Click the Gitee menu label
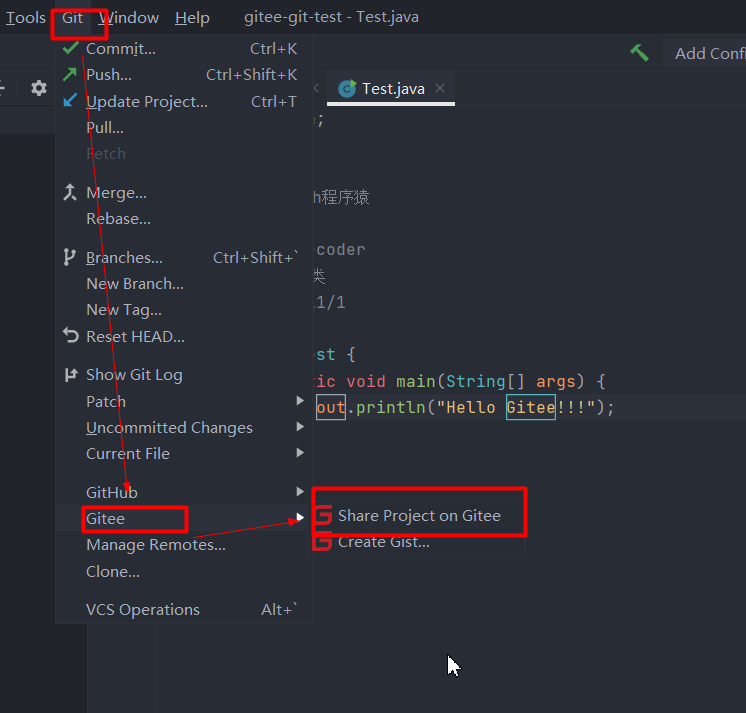The width and height of the screenshot is (746, 713). (105, 519)
